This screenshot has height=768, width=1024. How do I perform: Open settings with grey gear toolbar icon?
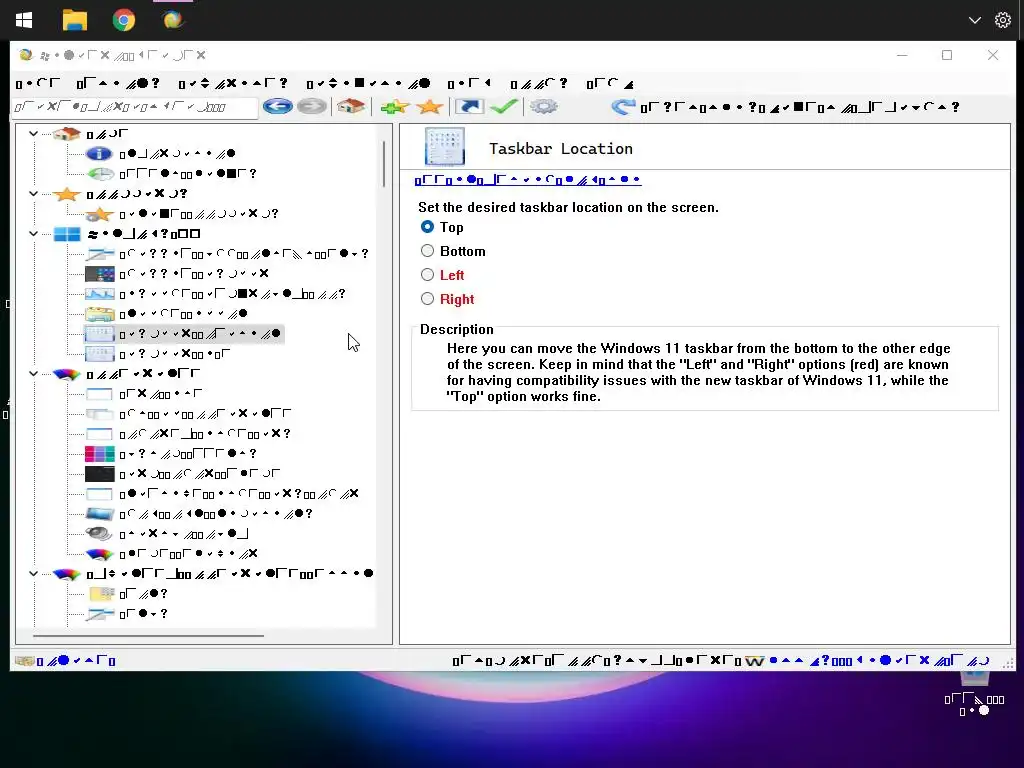point(543,106)
